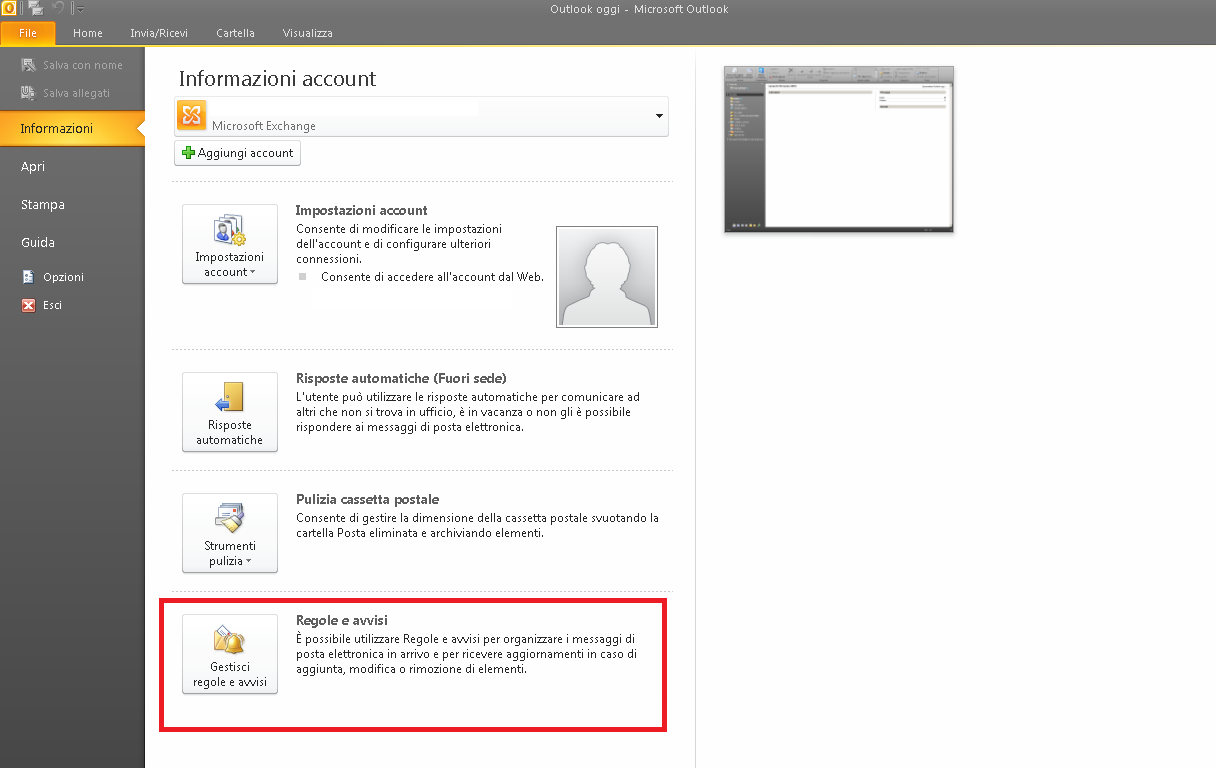The image size is (1216, 768).
Task: Click the Impostazioni account section heading
Action: coord(361,211)
